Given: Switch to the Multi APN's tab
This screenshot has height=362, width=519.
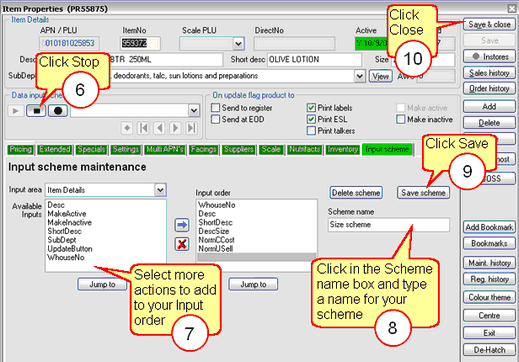Looking at the screenshot, I should click(165, 149).
